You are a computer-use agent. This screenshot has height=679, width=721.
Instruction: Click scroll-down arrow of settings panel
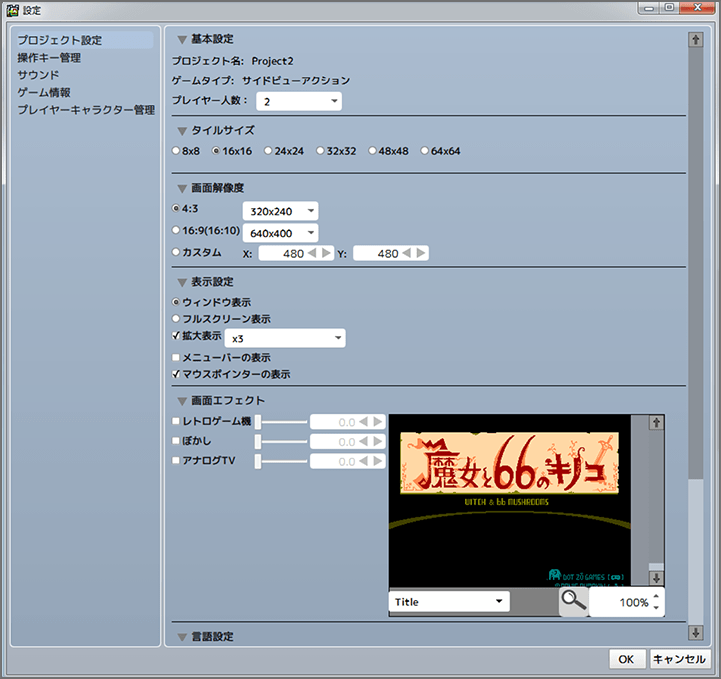[695, 632]
